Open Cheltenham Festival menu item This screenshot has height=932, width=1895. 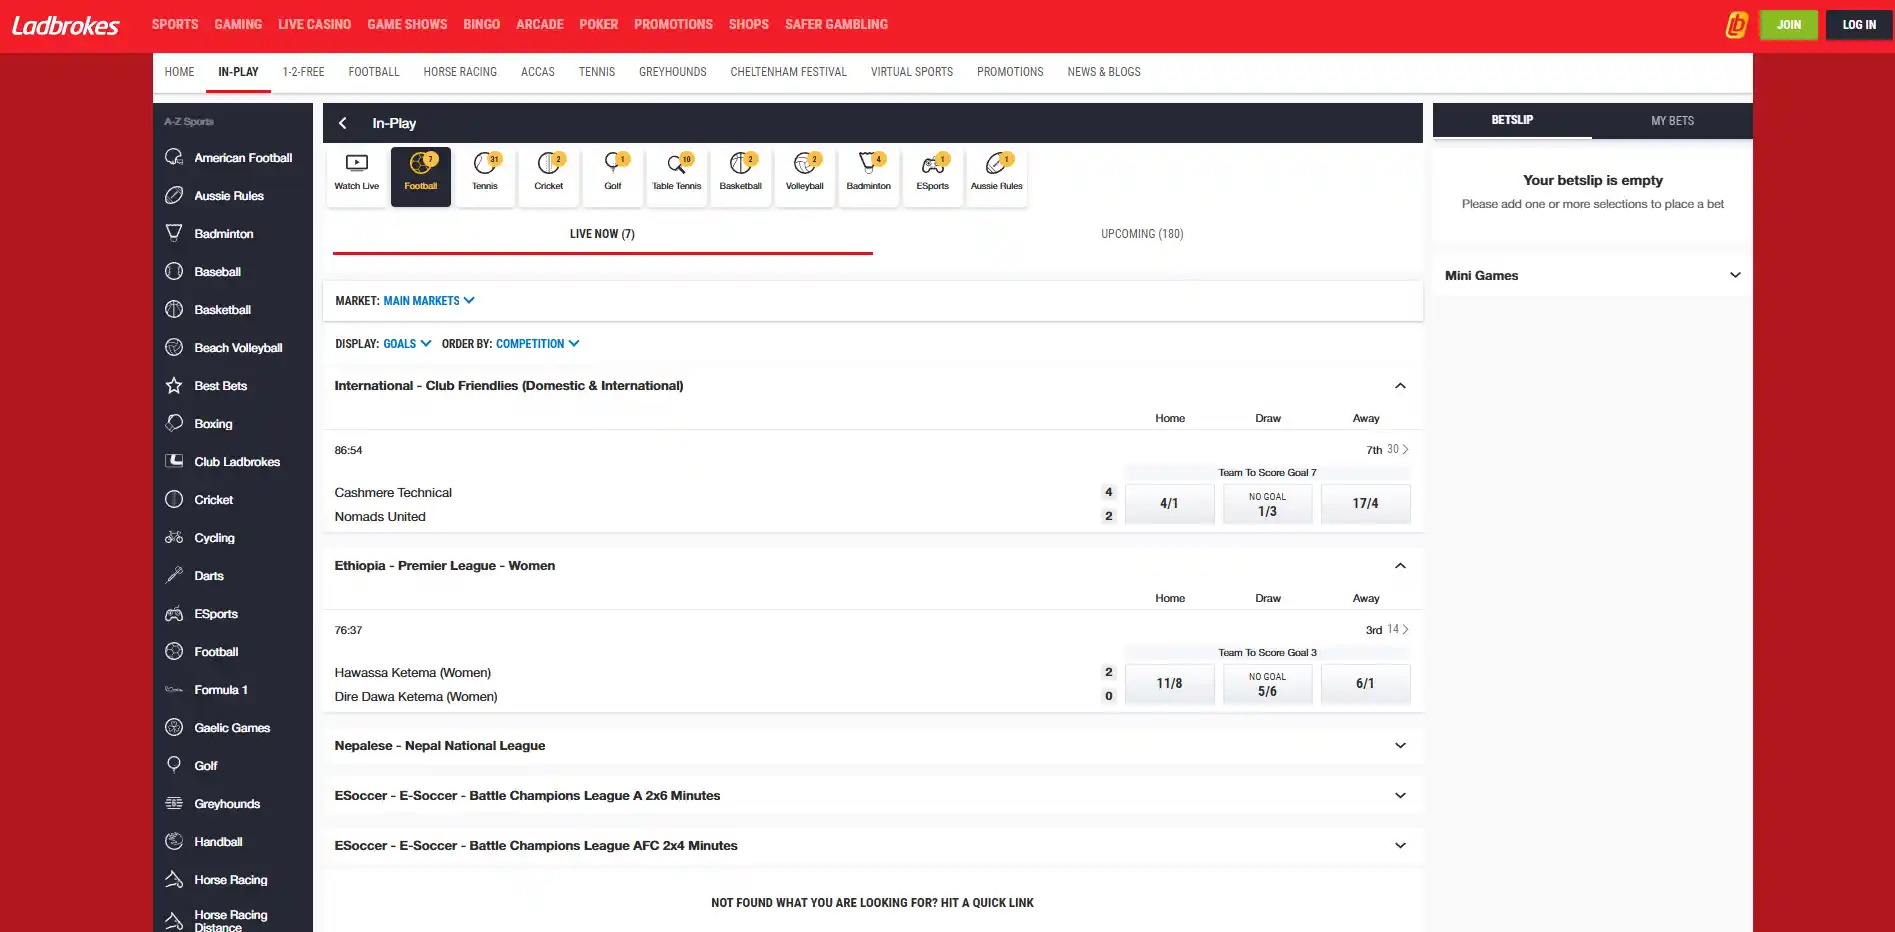pyautogui.click(x=788, y=72)
